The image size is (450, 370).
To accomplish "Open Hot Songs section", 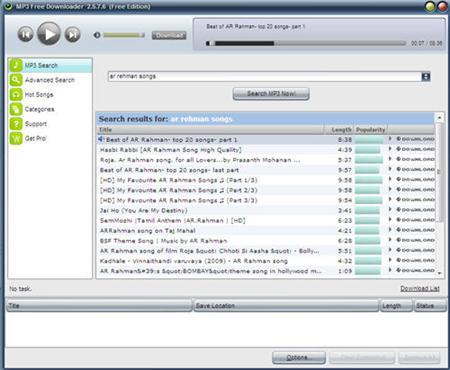I will (50, 95).
